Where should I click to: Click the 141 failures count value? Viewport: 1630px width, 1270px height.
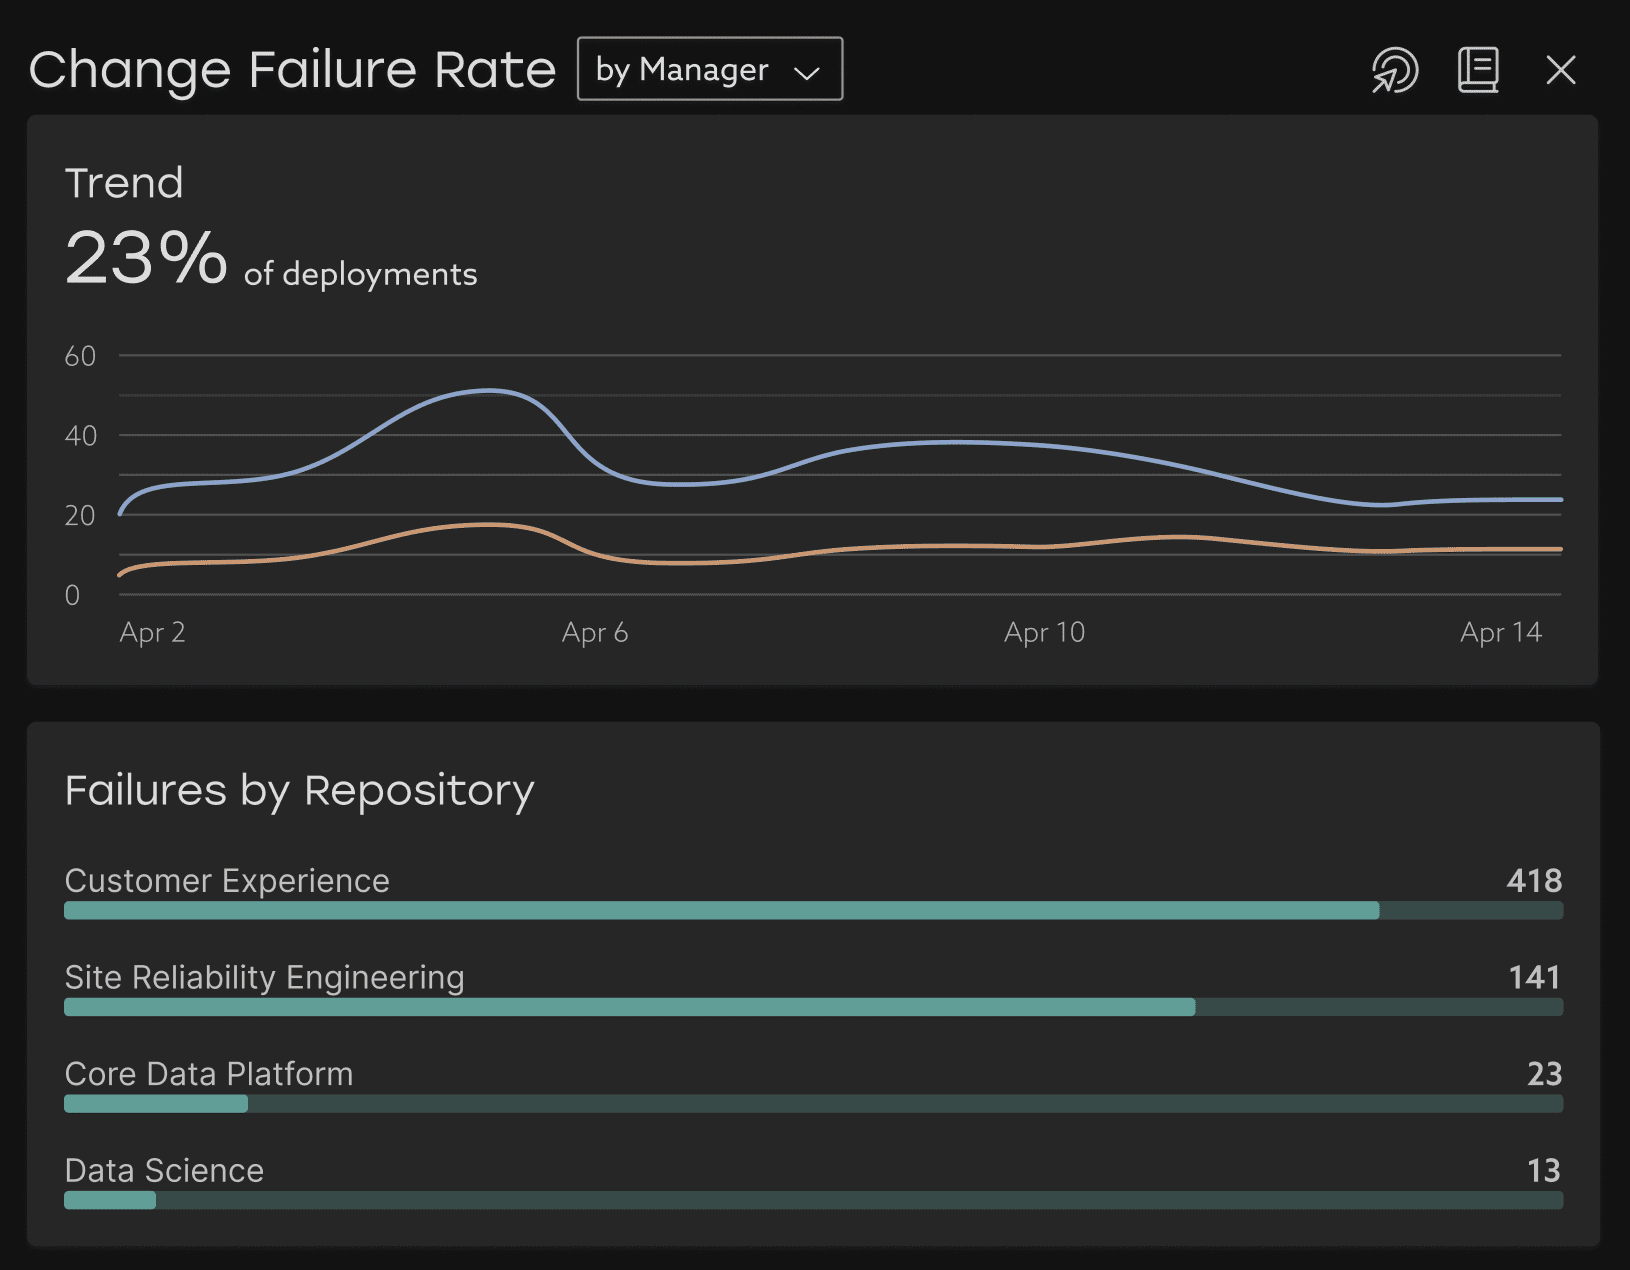point(1535,977)
